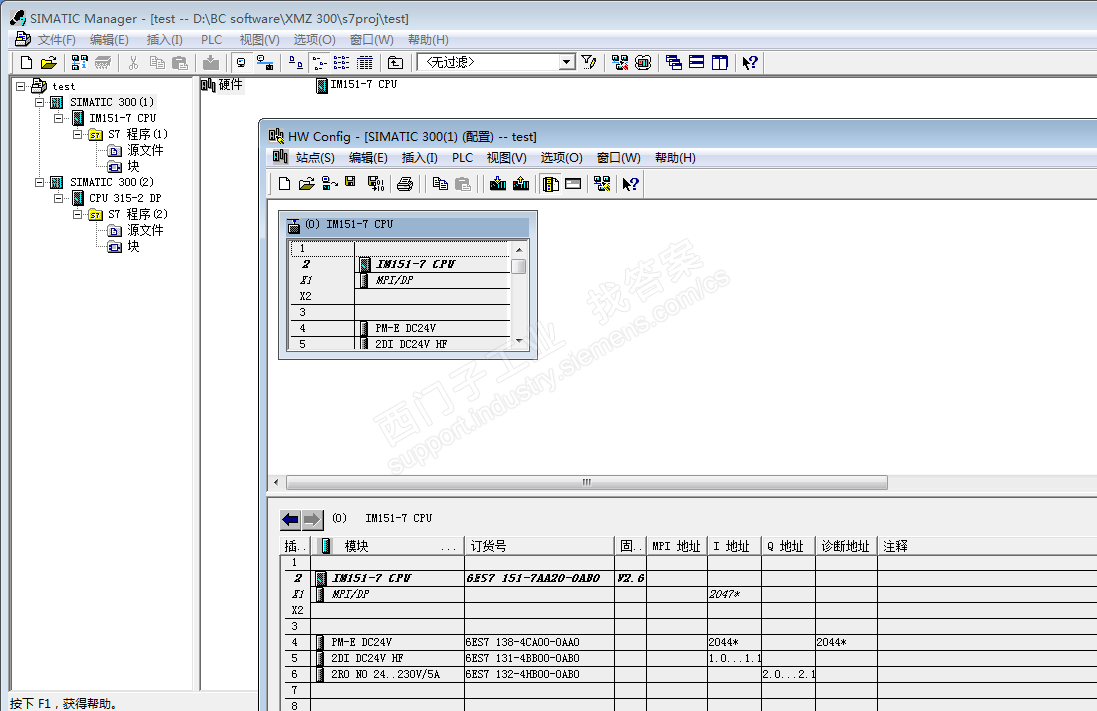
Task: Click the rack scrollbar up arrow
Action: [519, 250]
